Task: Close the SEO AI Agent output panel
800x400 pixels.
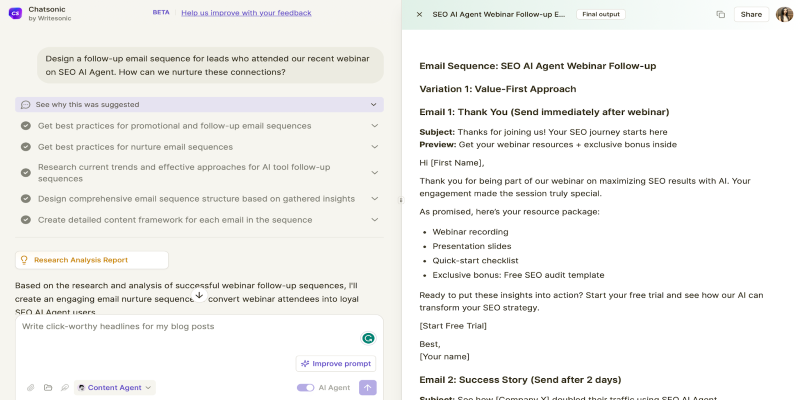Action: point(419,14)
